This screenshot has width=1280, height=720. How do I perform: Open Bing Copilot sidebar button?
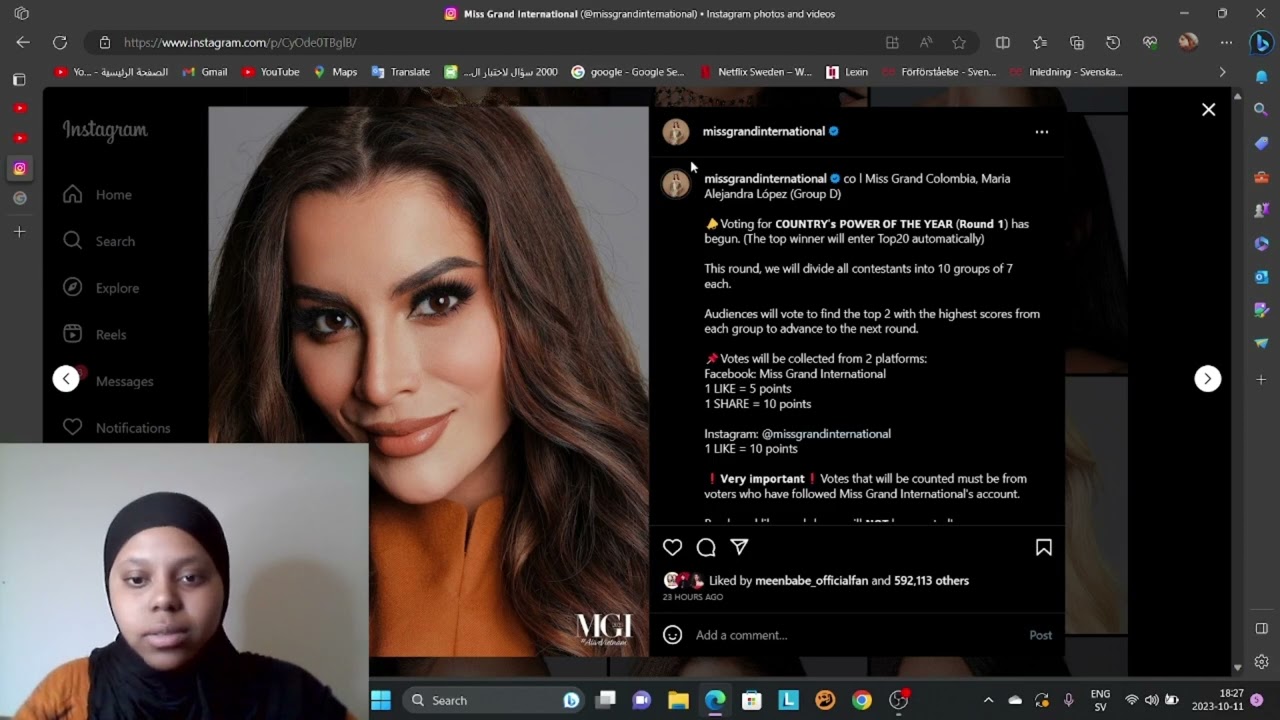point(1261,43)
